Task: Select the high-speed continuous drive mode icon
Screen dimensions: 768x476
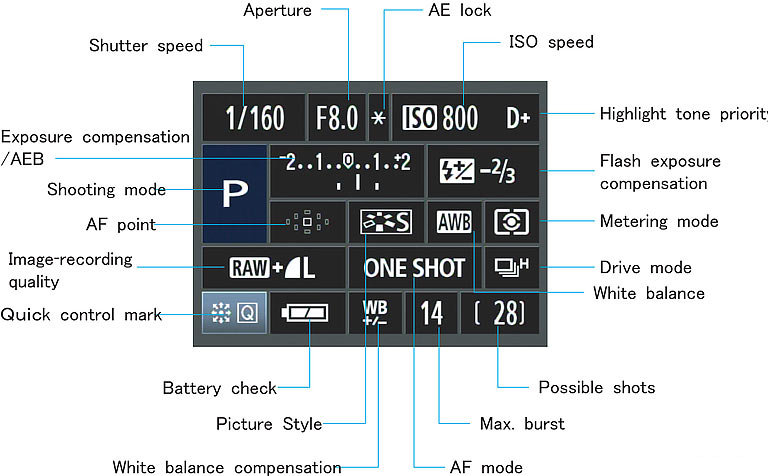Action: (511, 267)
